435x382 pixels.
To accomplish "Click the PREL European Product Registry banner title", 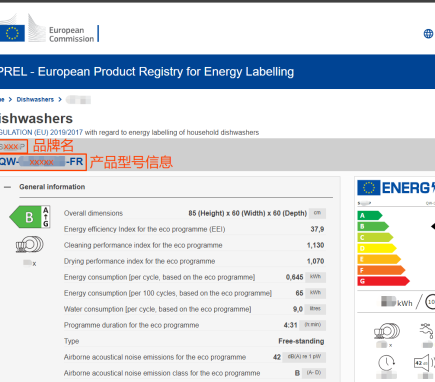I will [x=147, y=72].
